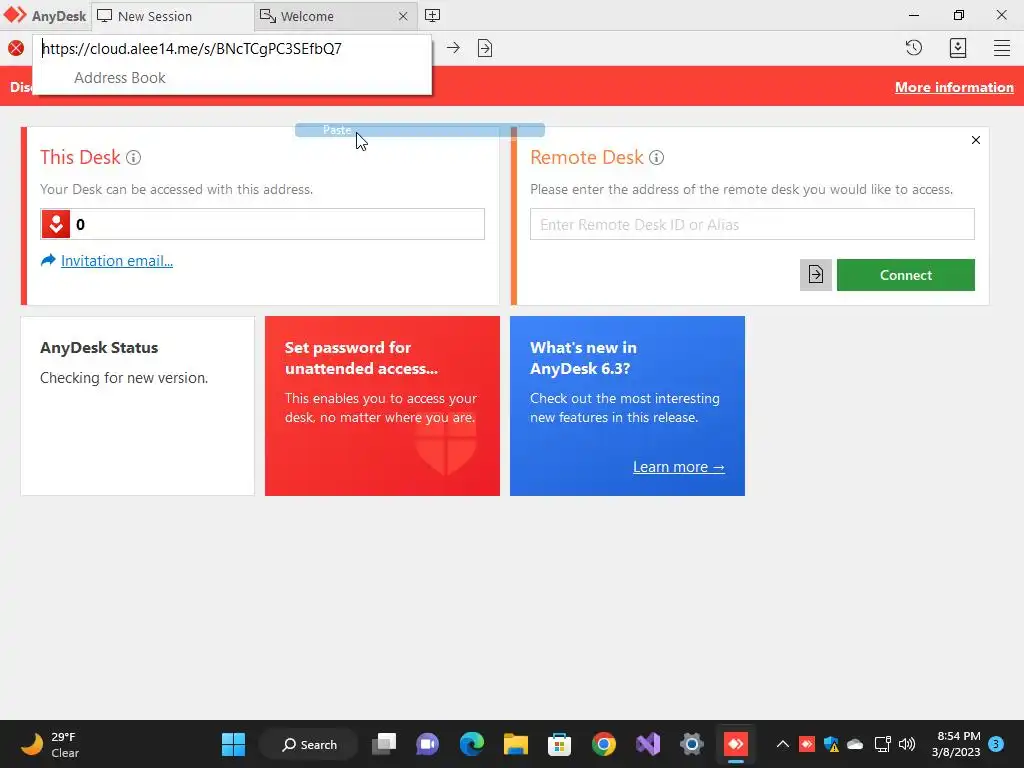Open Task View from the taskbar
Screen dimensions: 1024x768
pyautogui.click(x=384, y=744)
